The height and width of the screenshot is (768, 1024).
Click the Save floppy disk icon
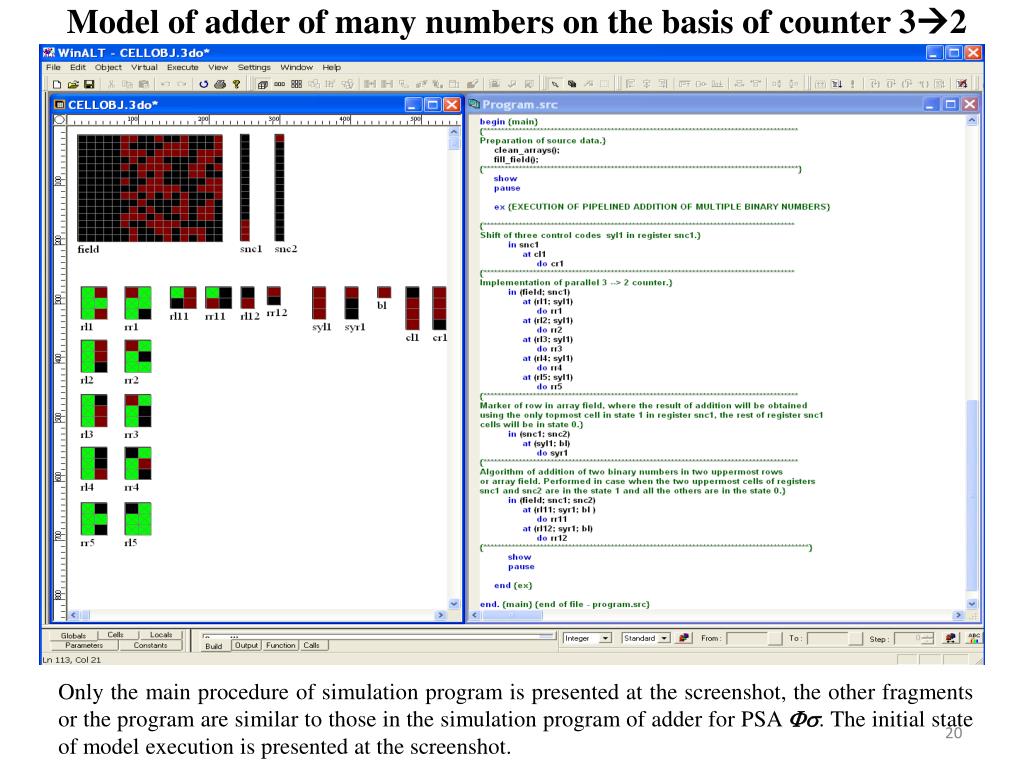tap(89, 84)
